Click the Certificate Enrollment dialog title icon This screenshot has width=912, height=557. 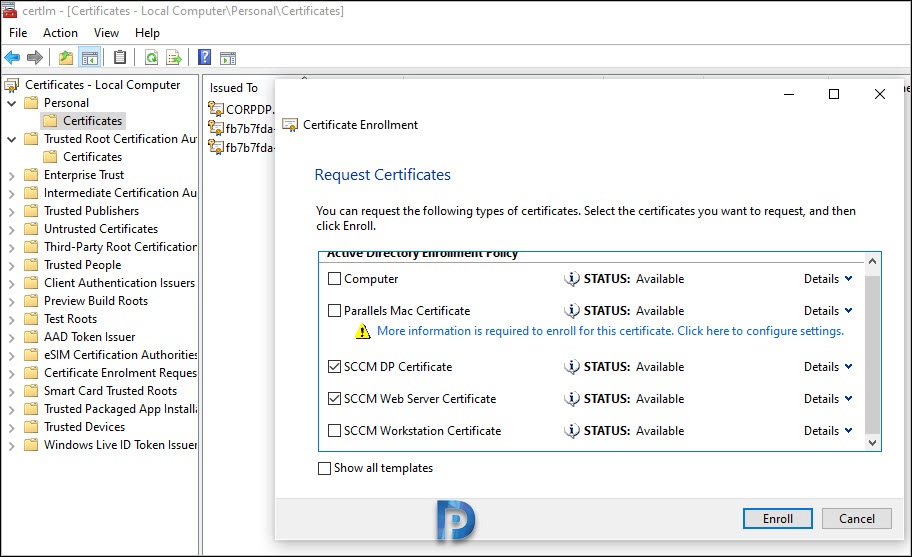pyautogui.click(x=290, y=125)
